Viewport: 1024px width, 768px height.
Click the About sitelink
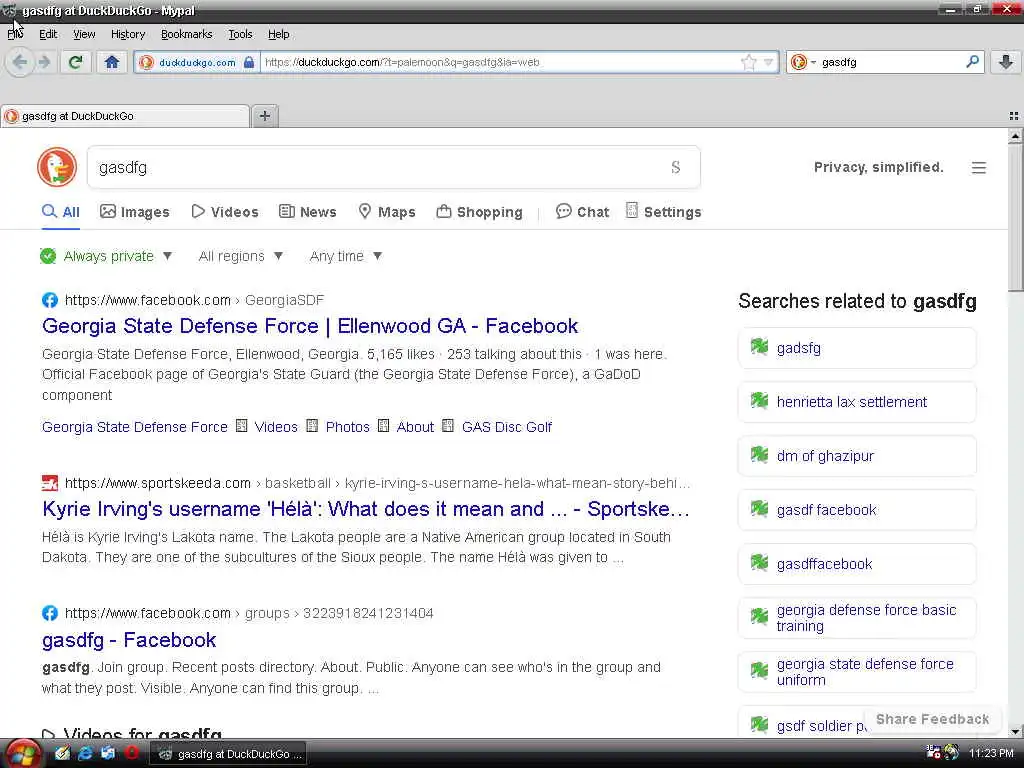click(x=415, y=427)
